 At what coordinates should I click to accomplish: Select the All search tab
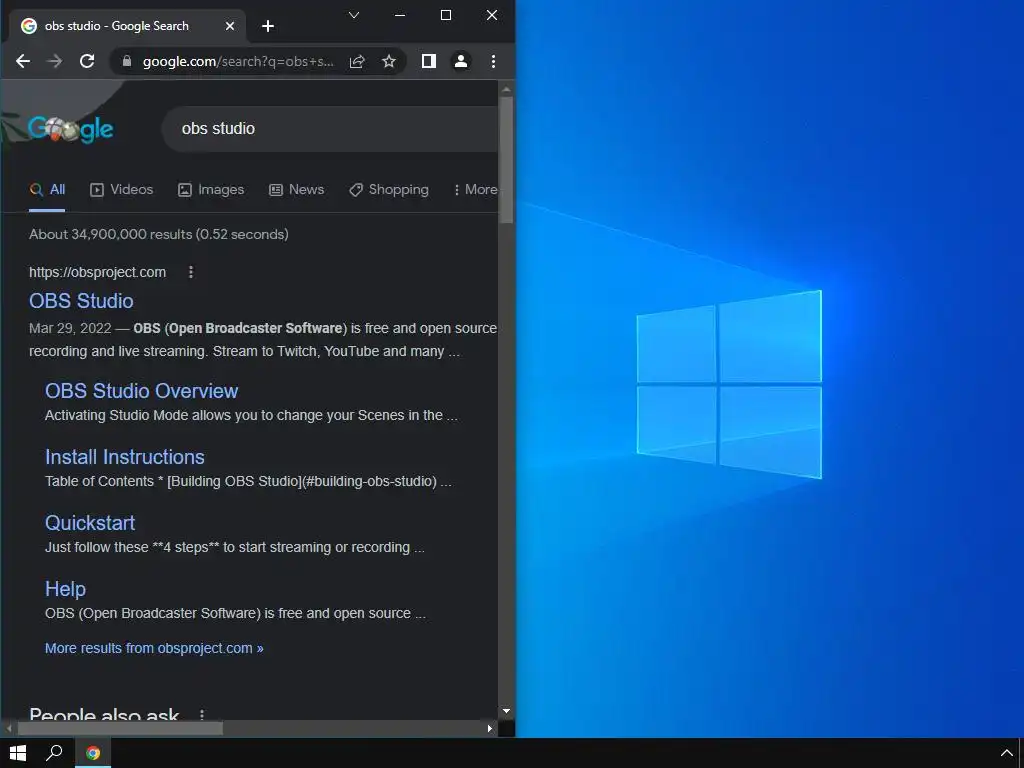48,190
